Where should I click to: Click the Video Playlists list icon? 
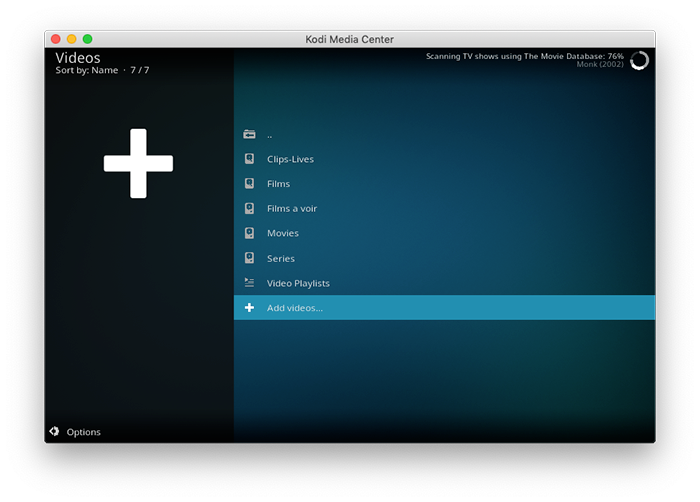[249, 283]
